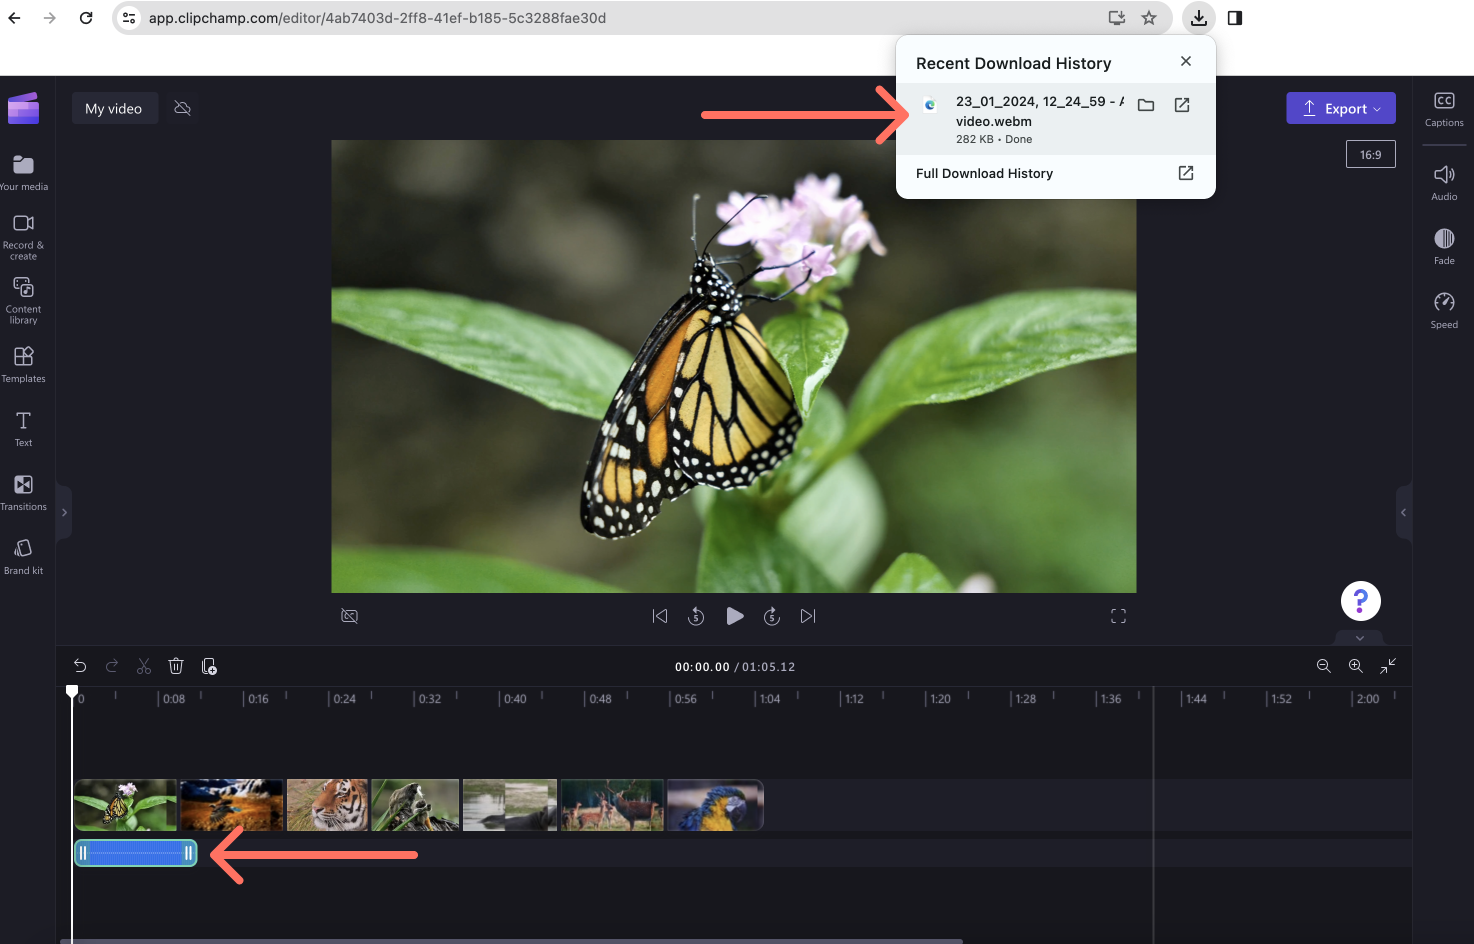The height and width of the screenshot is (944, 1474).
Task: Reload the browser page
Action: click(x=86, y=18)
